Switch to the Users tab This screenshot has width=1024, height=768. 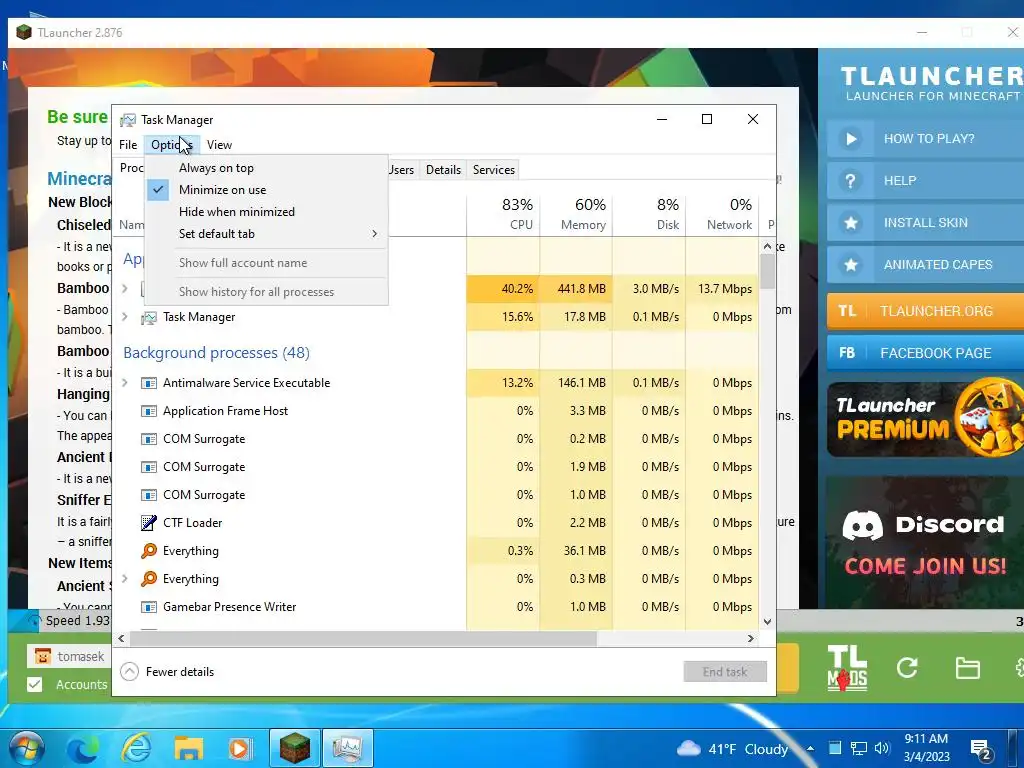coord(402,170)
